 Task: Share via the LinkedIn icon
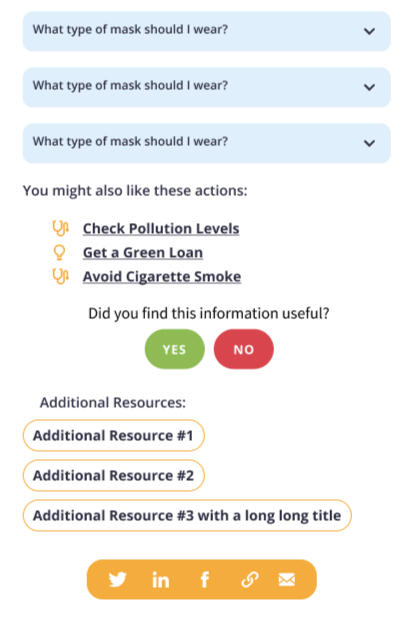coord(161,580)
